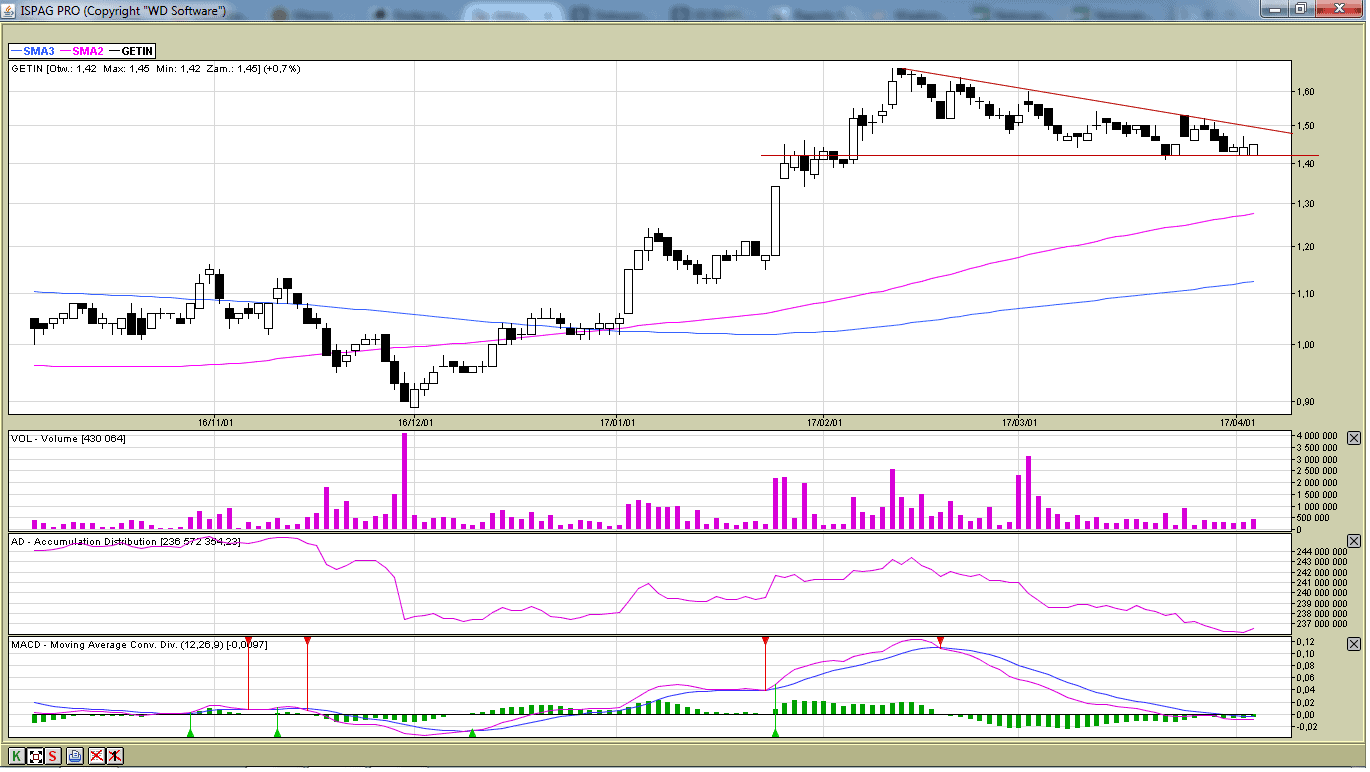The height and width of the screenshot is (772, 1370).
Task: Print the chart using the printer icon
Action: coord(75,756)
